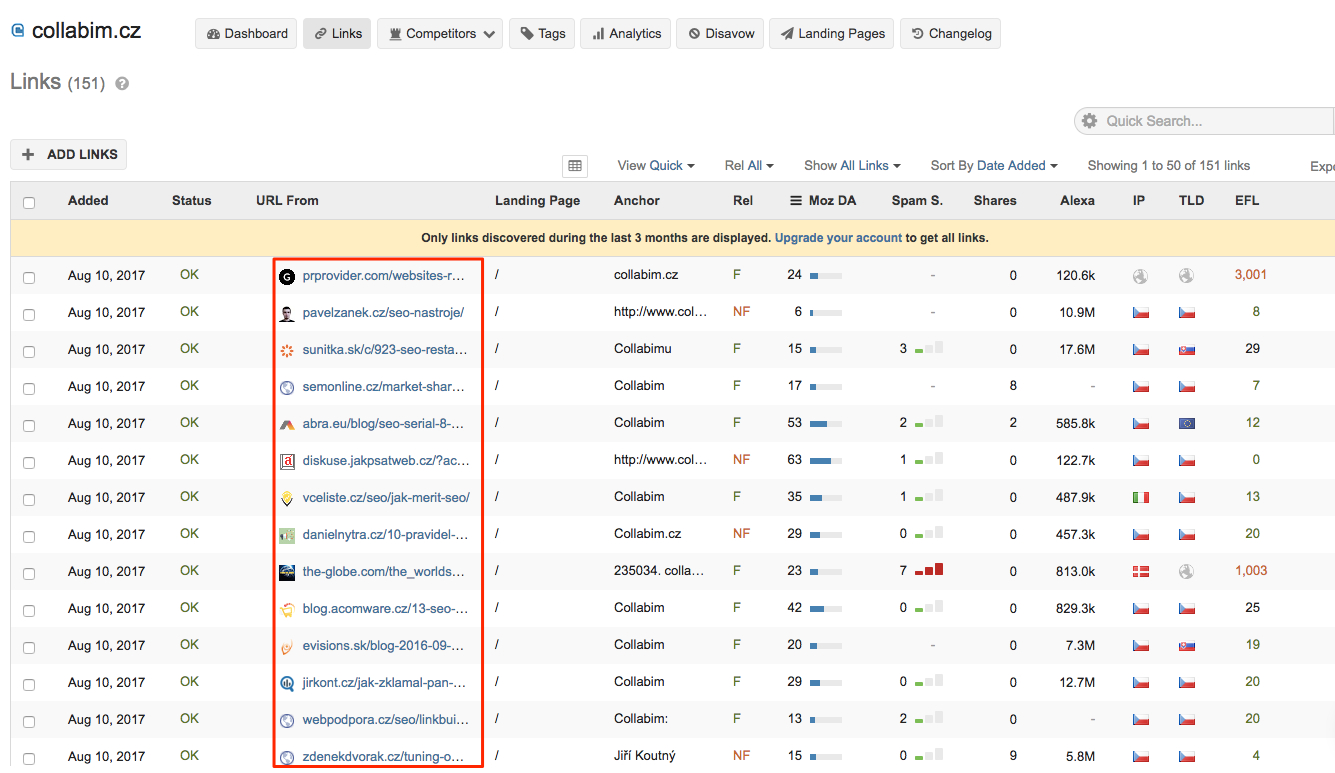Open the Dashboard tab
This screenshot has width=1335, height=773.
tap(247, 33)
